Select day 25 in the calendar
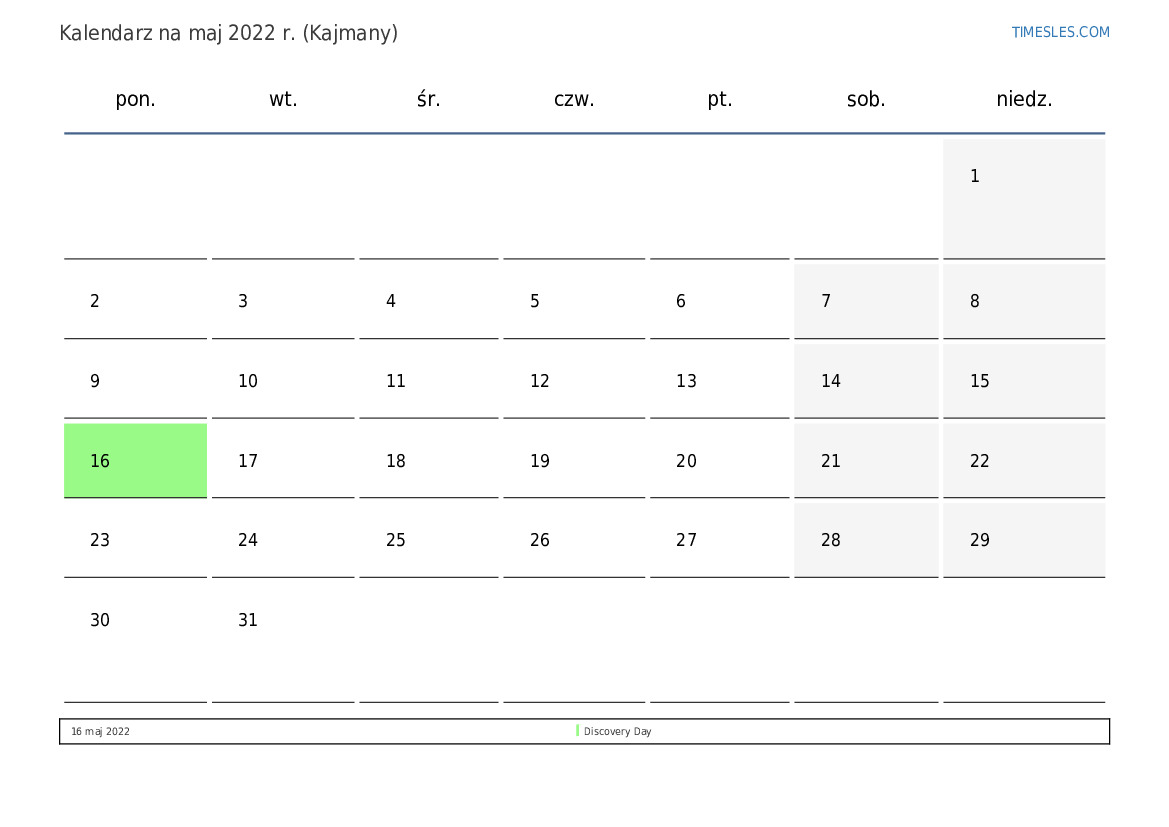 coord(428,540)
